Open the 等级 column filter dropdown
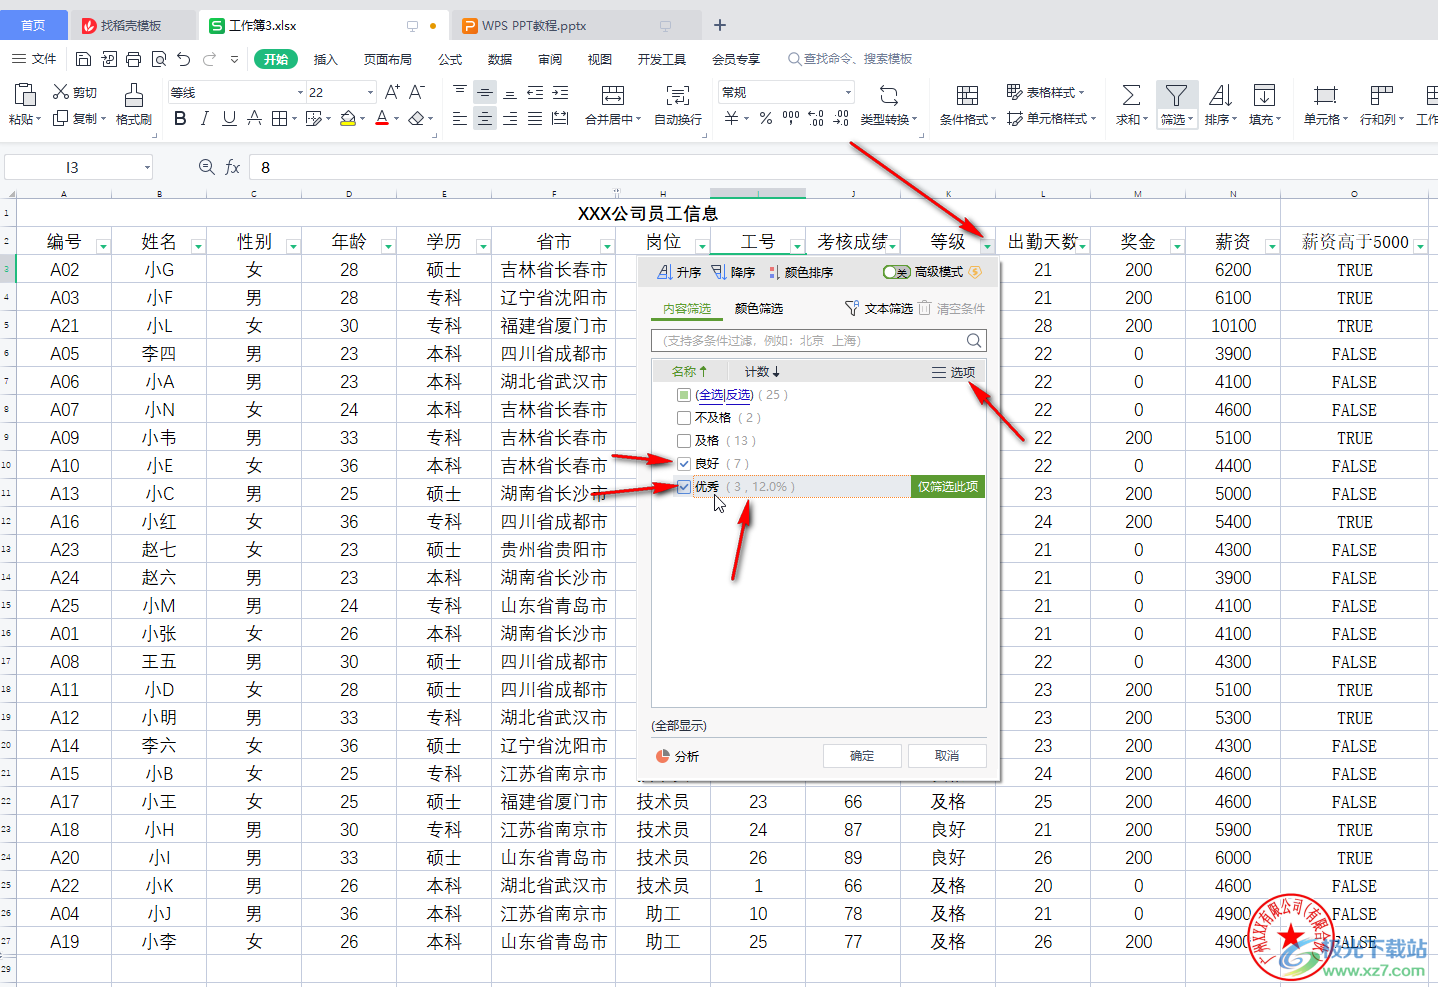 987,246
